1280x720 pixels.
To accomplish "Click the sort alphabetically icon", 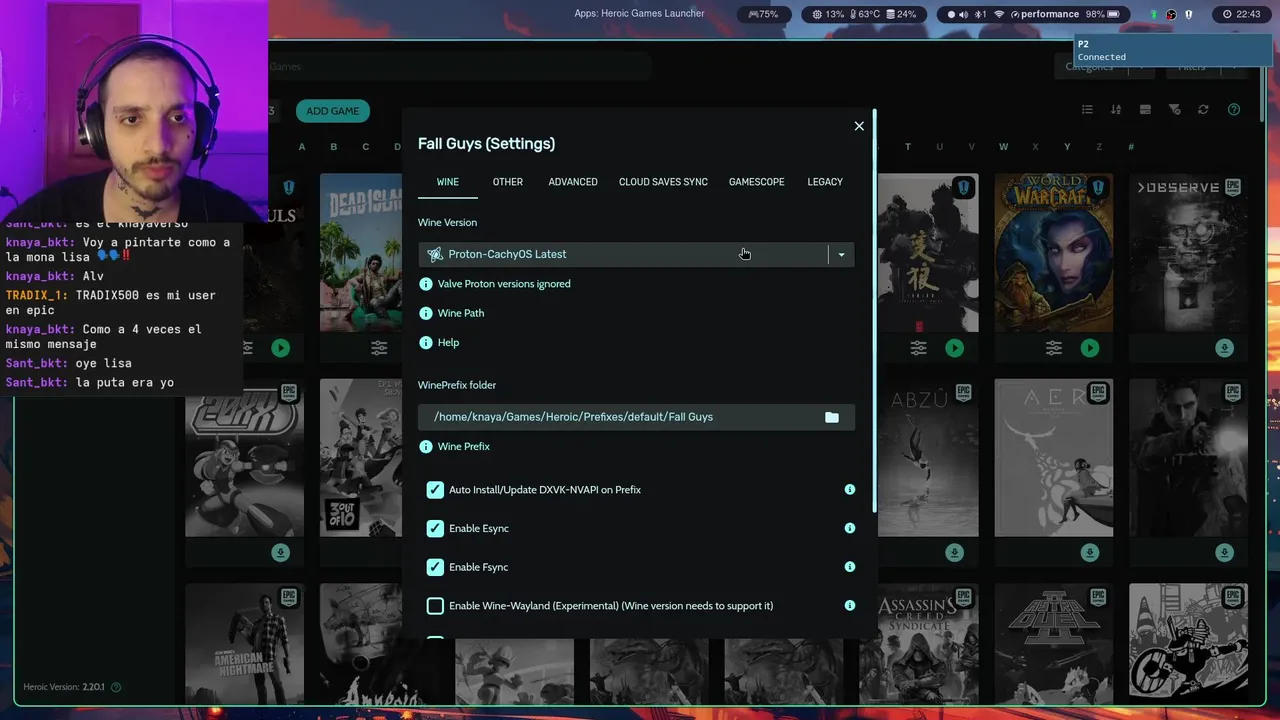I will [x=1116, y=110].
